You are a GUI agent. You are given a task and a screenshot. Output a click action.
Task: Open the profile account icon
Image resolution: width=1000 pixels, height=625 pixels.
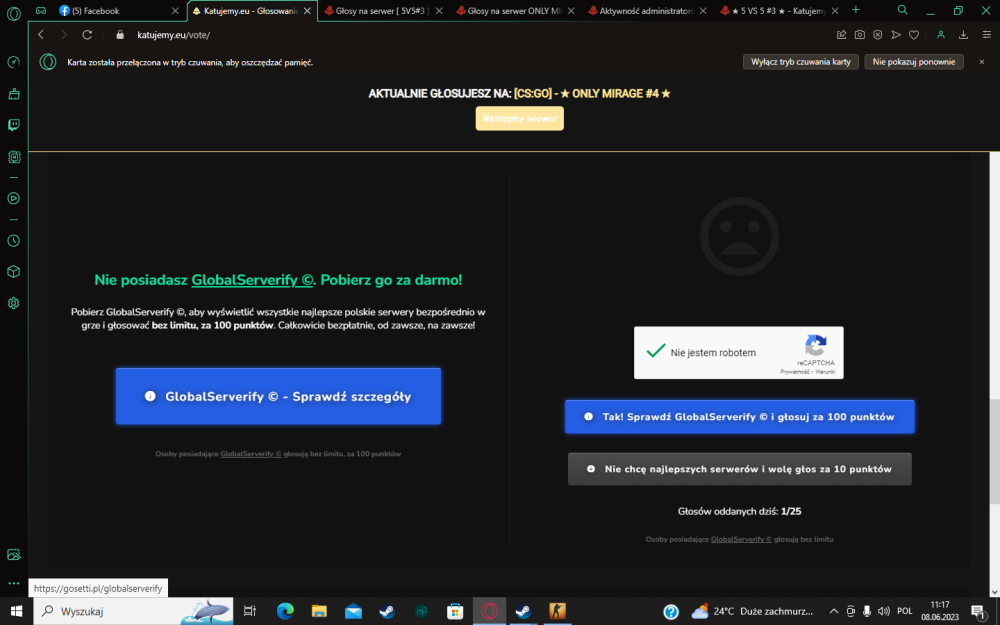pos(941,34)
